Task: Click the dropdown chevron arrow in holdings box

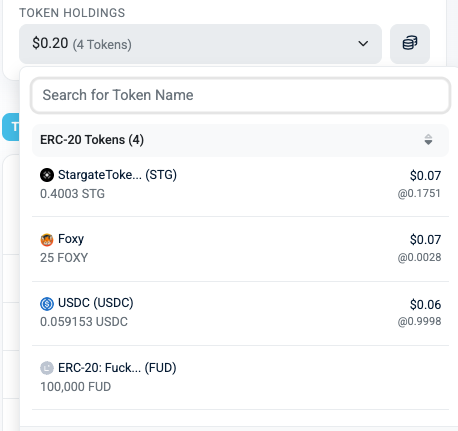Action: tap(363, 43)
